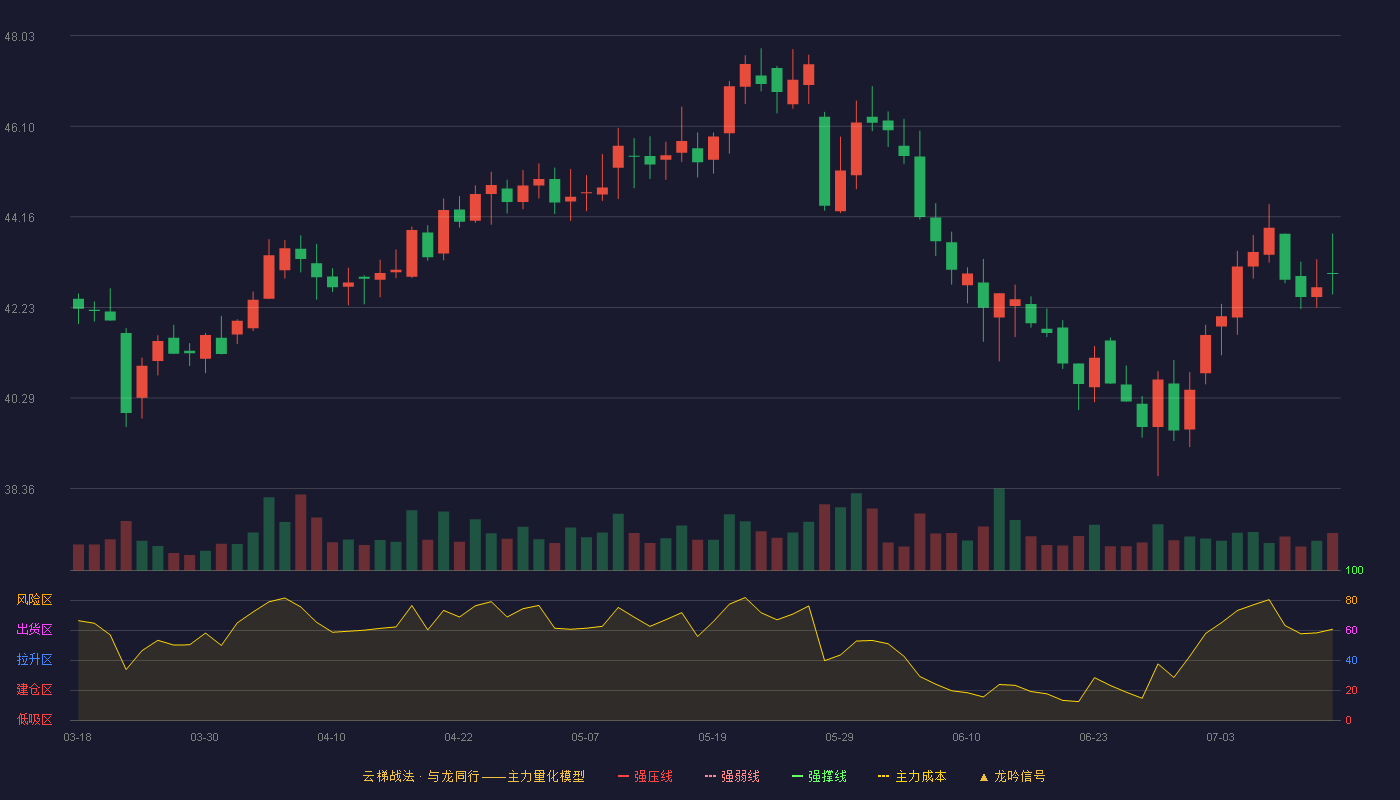Click the 低吸区 zone label
1400x800 pixels.
pyautogui.click(x=34, y=719)
